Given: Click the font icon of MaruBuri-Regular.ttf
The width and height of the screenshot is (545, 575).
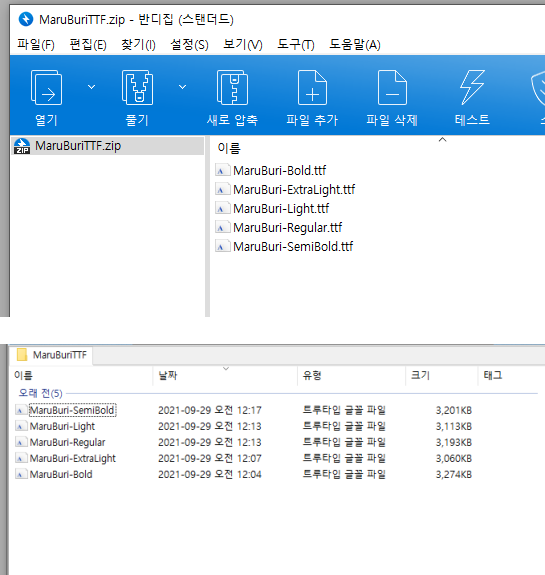Looking at the screenshot, I should coord(223,228).
